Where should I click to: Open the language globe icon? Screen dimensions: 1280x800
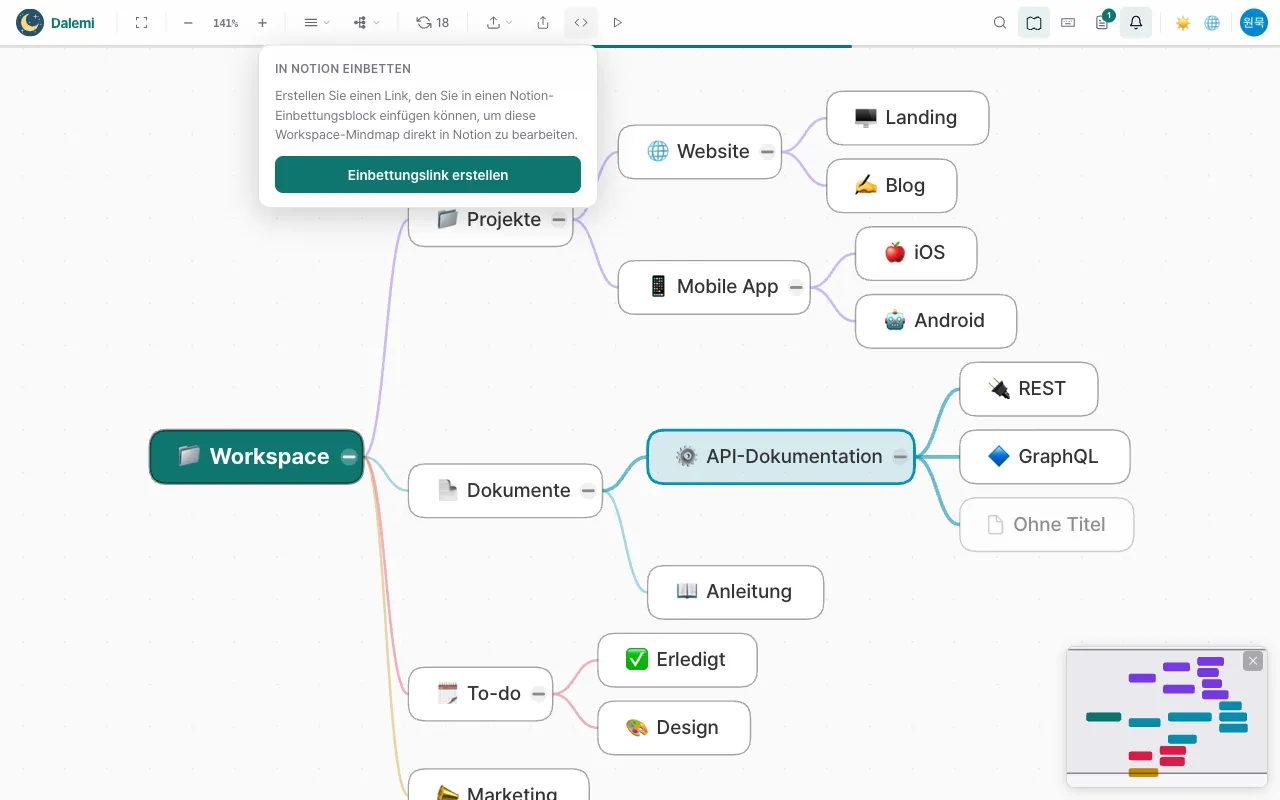(x=1212, y=22)
